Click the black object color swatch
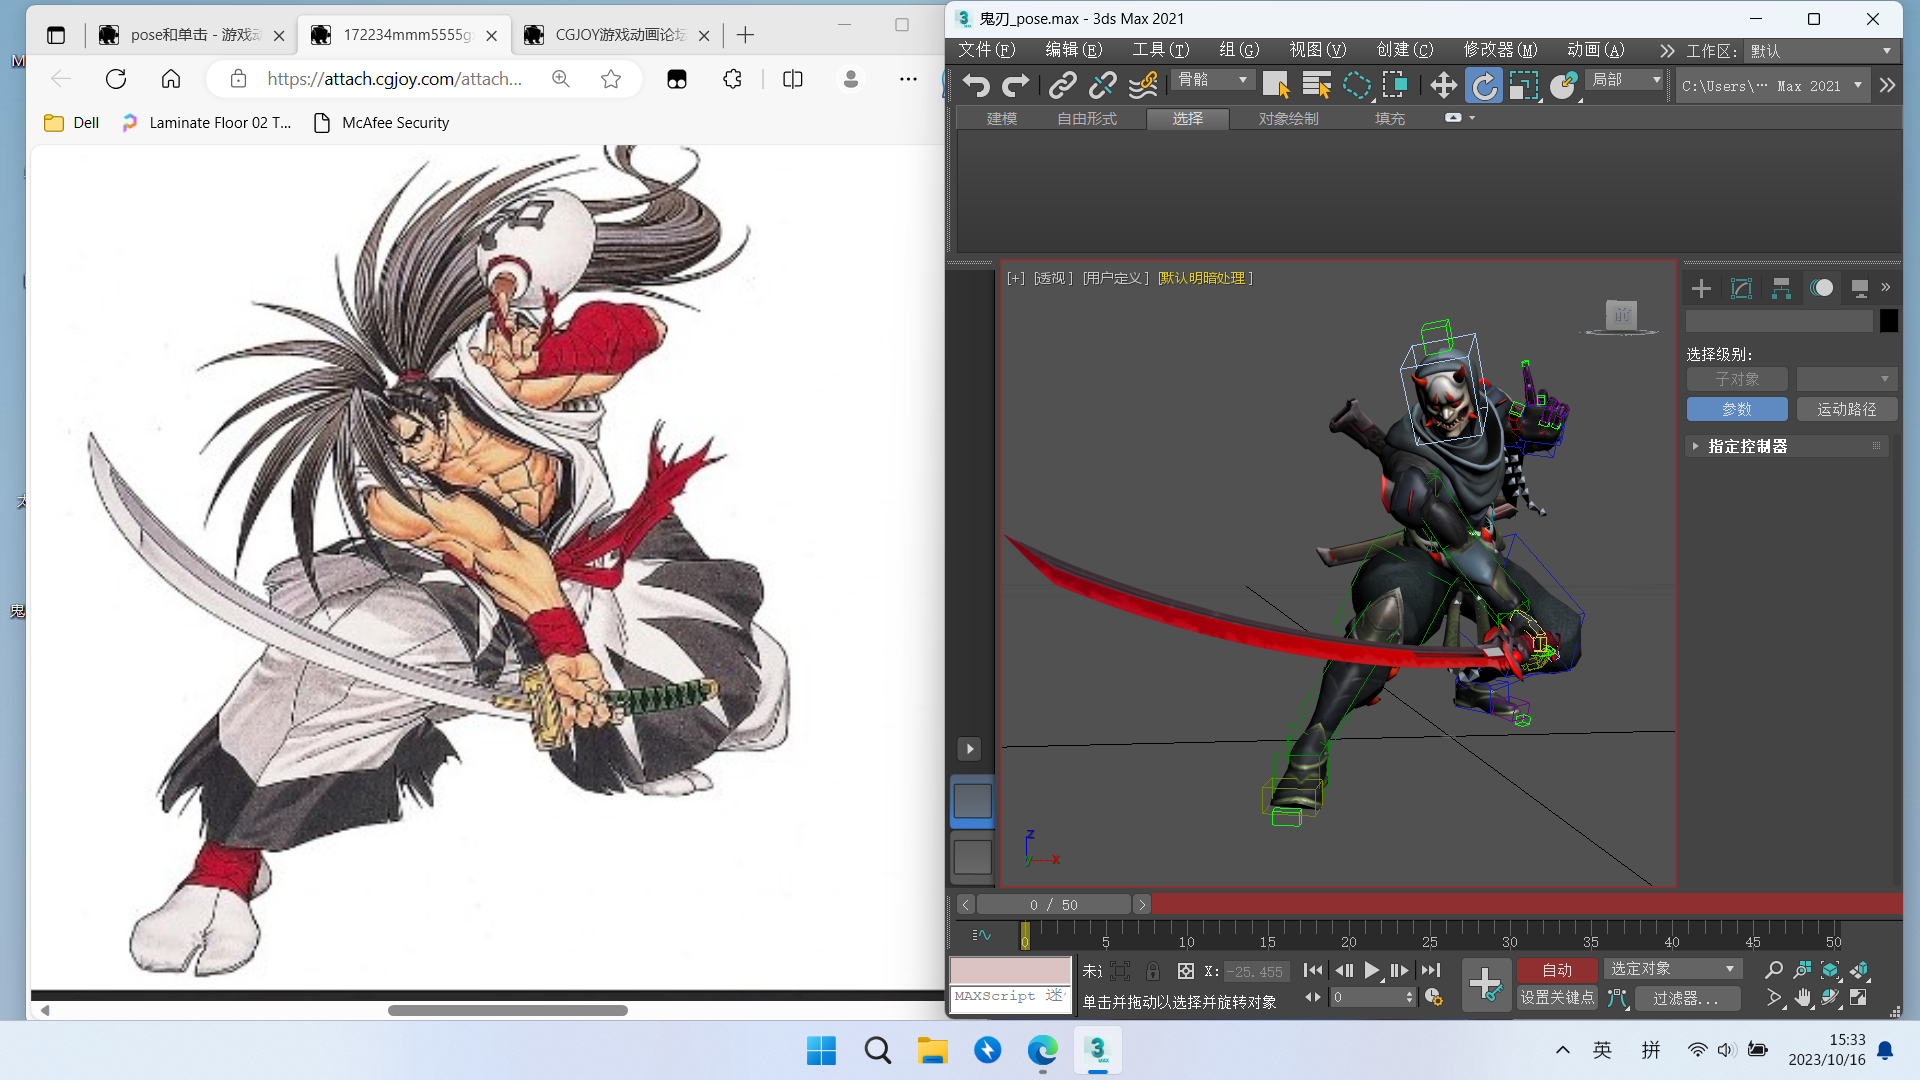The width and height of the screenshot is (1920, 1080). pos(1888,321)
